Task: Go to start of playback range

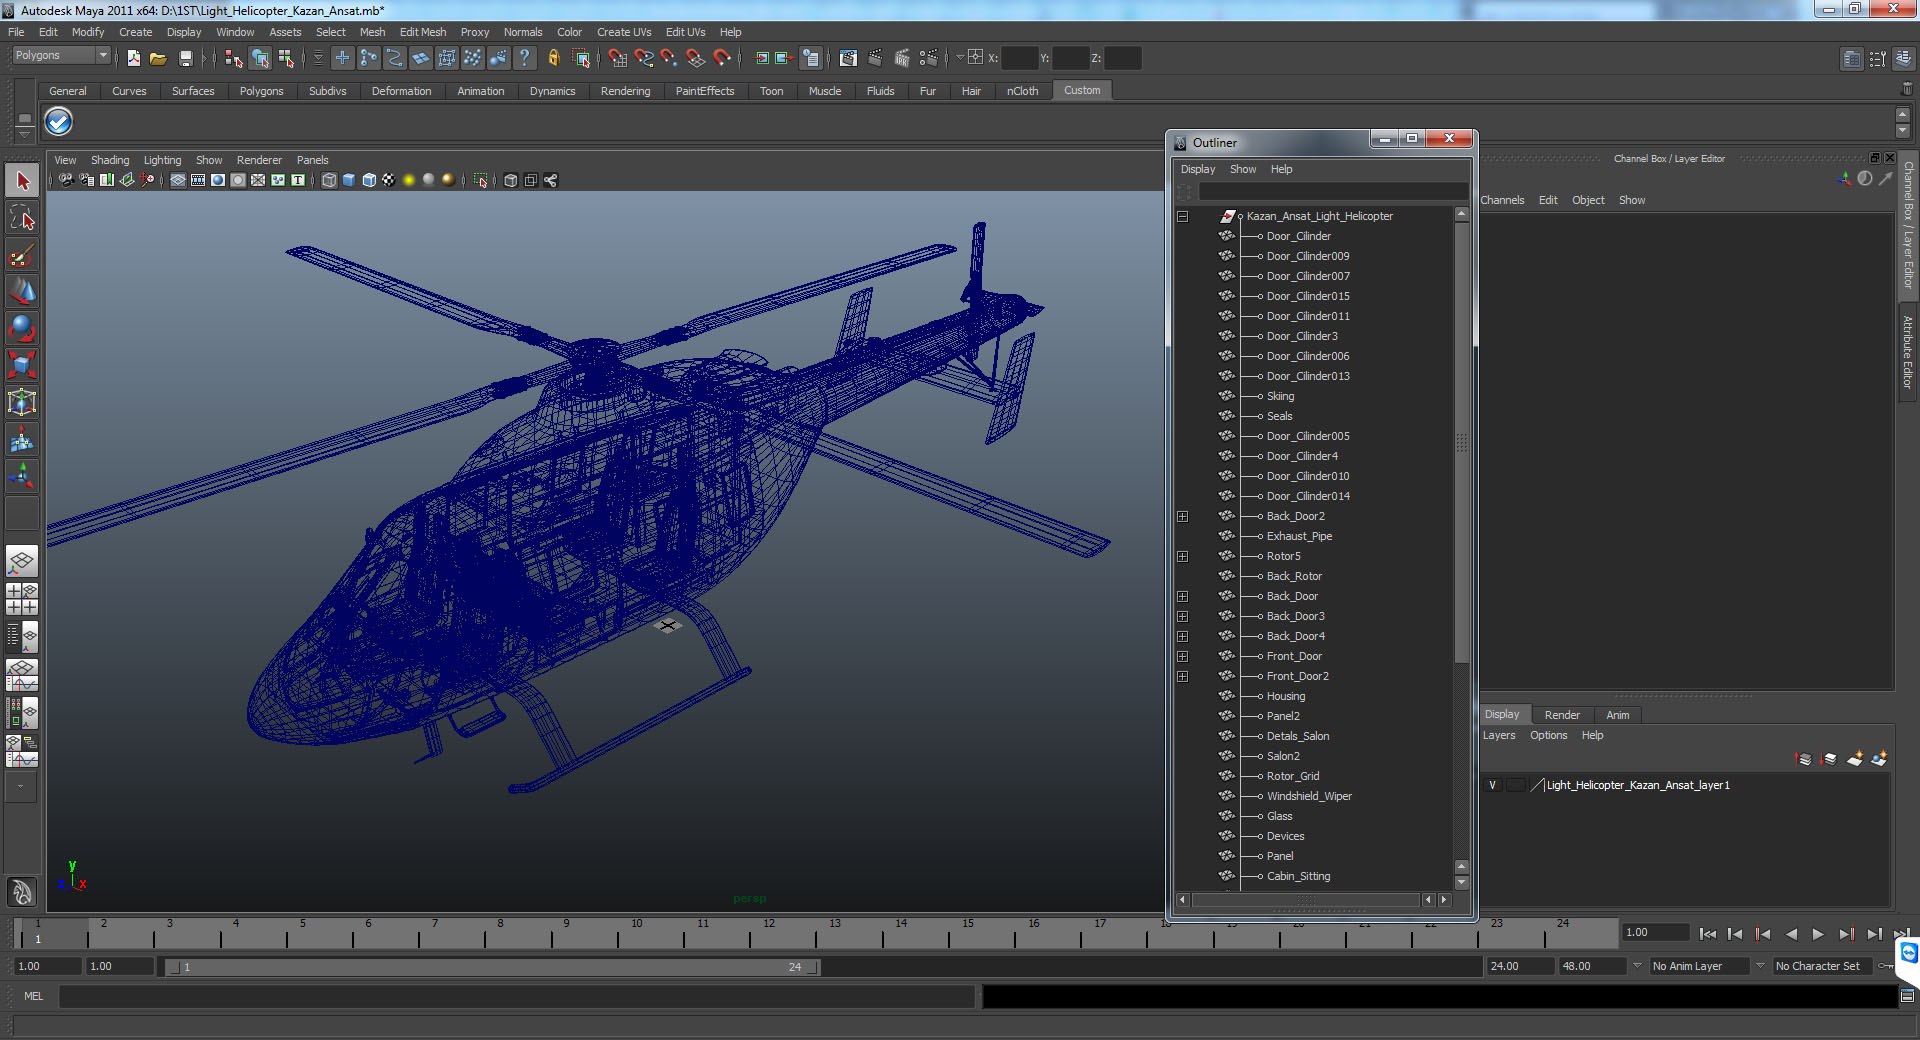Action: tap(1708, 934)
